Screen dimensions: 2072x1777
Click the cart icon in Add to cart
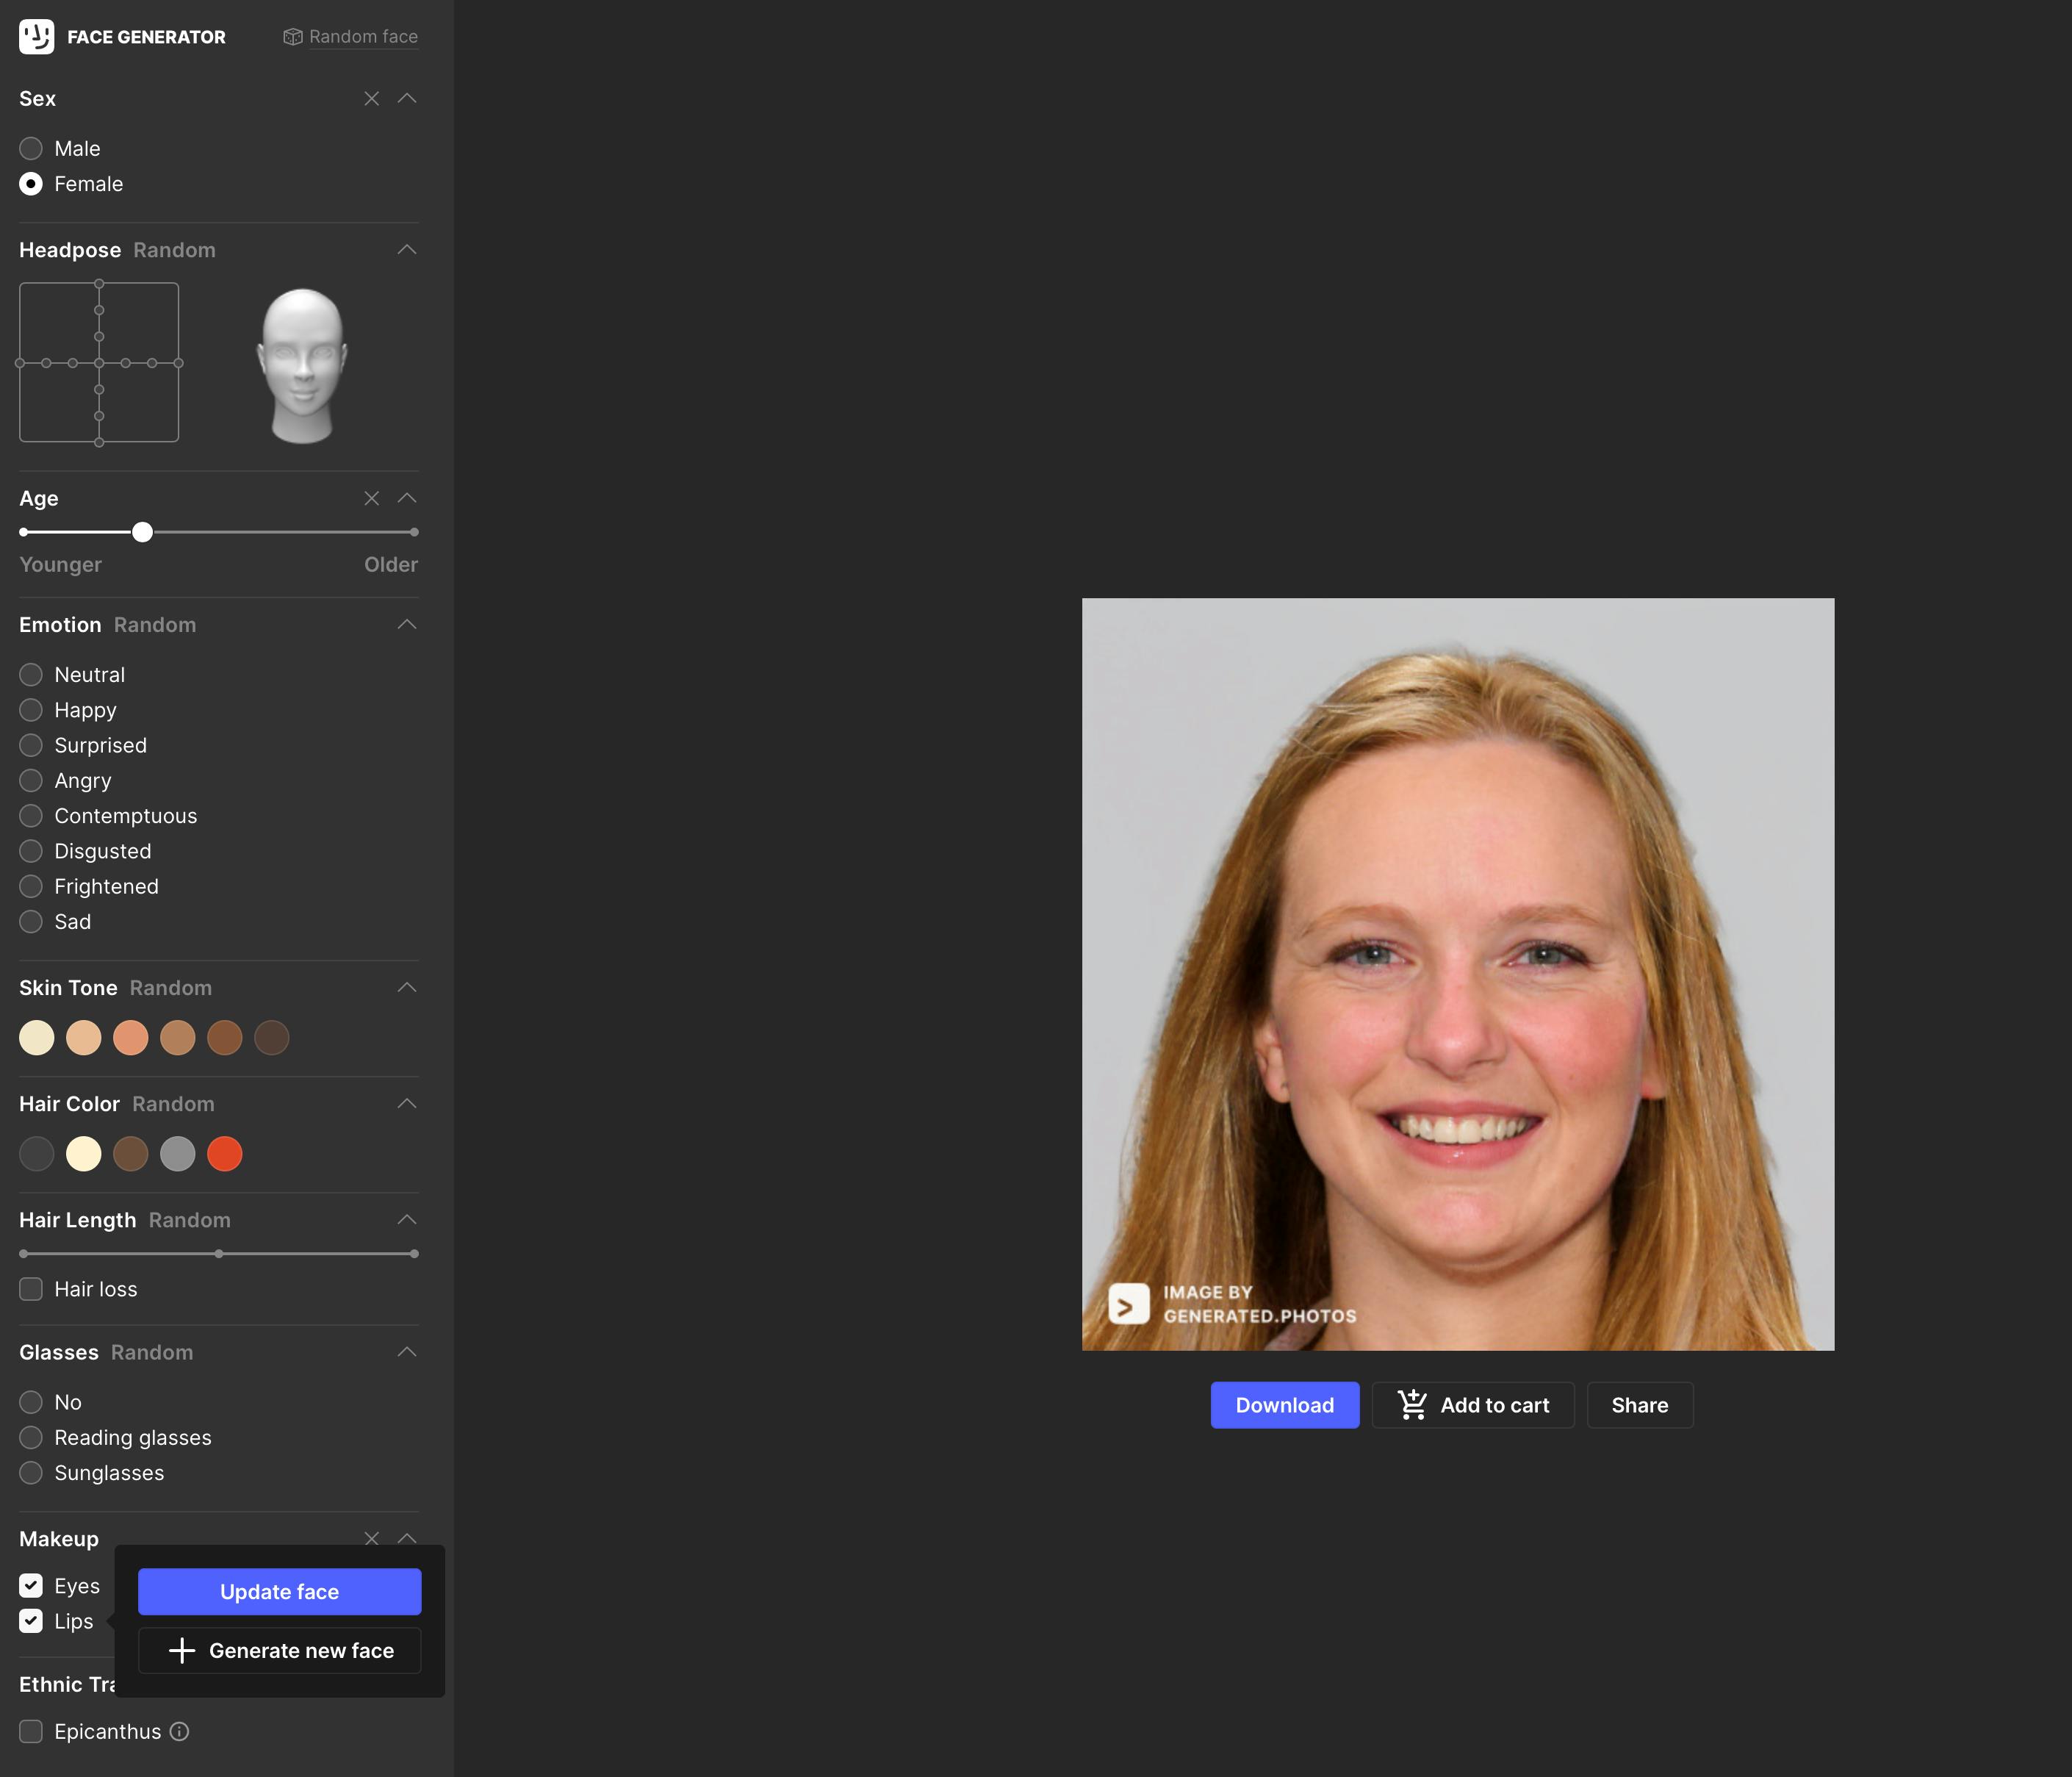[1411, 1404]
